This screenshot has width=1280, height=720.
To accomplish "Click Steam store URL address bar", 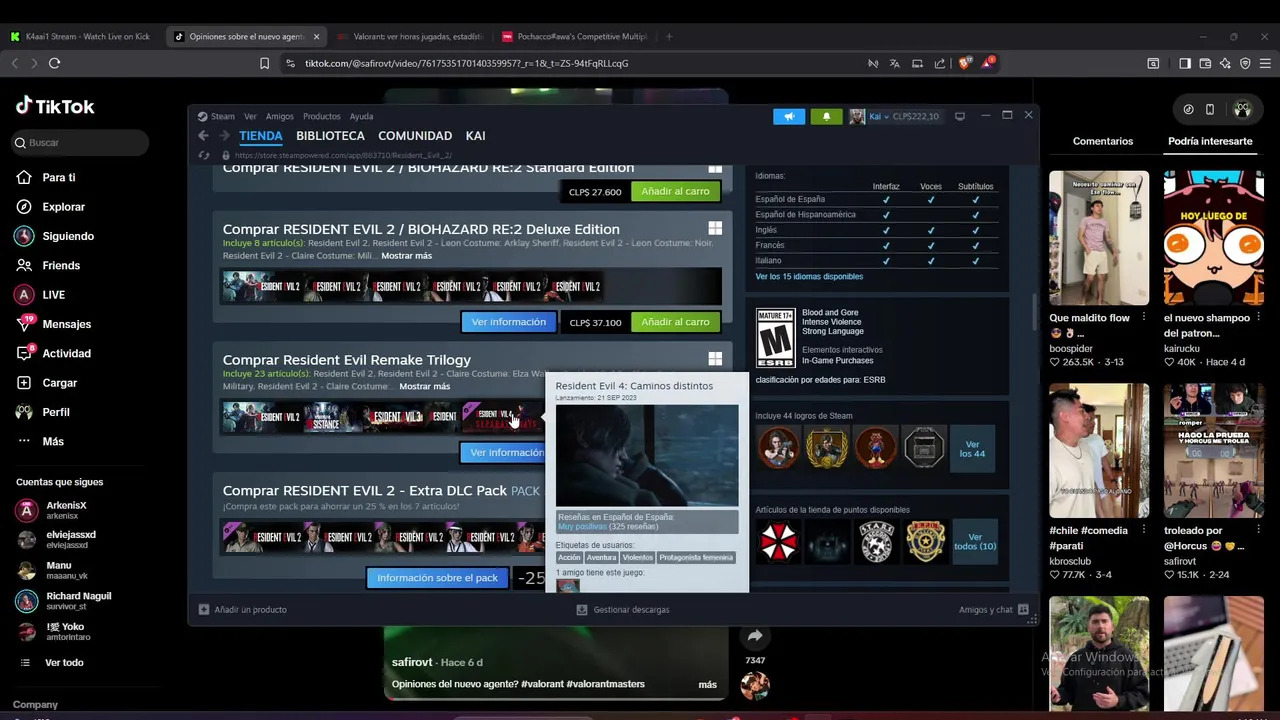I will [x=342, y=155].
